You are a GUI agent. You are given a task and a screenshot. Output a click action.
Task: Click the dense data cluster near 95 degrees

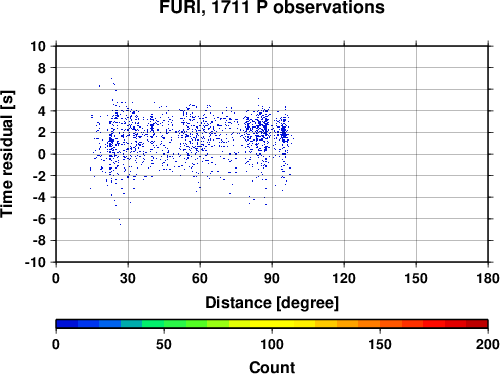click(284, 133)
